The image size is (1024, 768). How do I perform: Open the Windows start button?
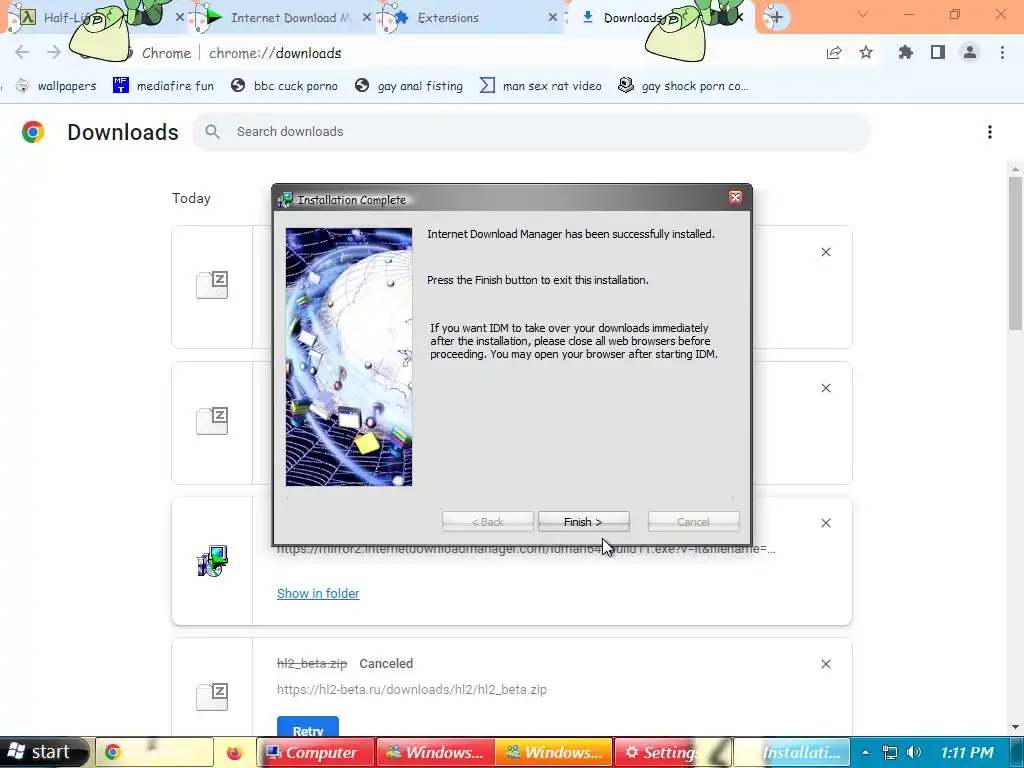click(x=44, y=752)
